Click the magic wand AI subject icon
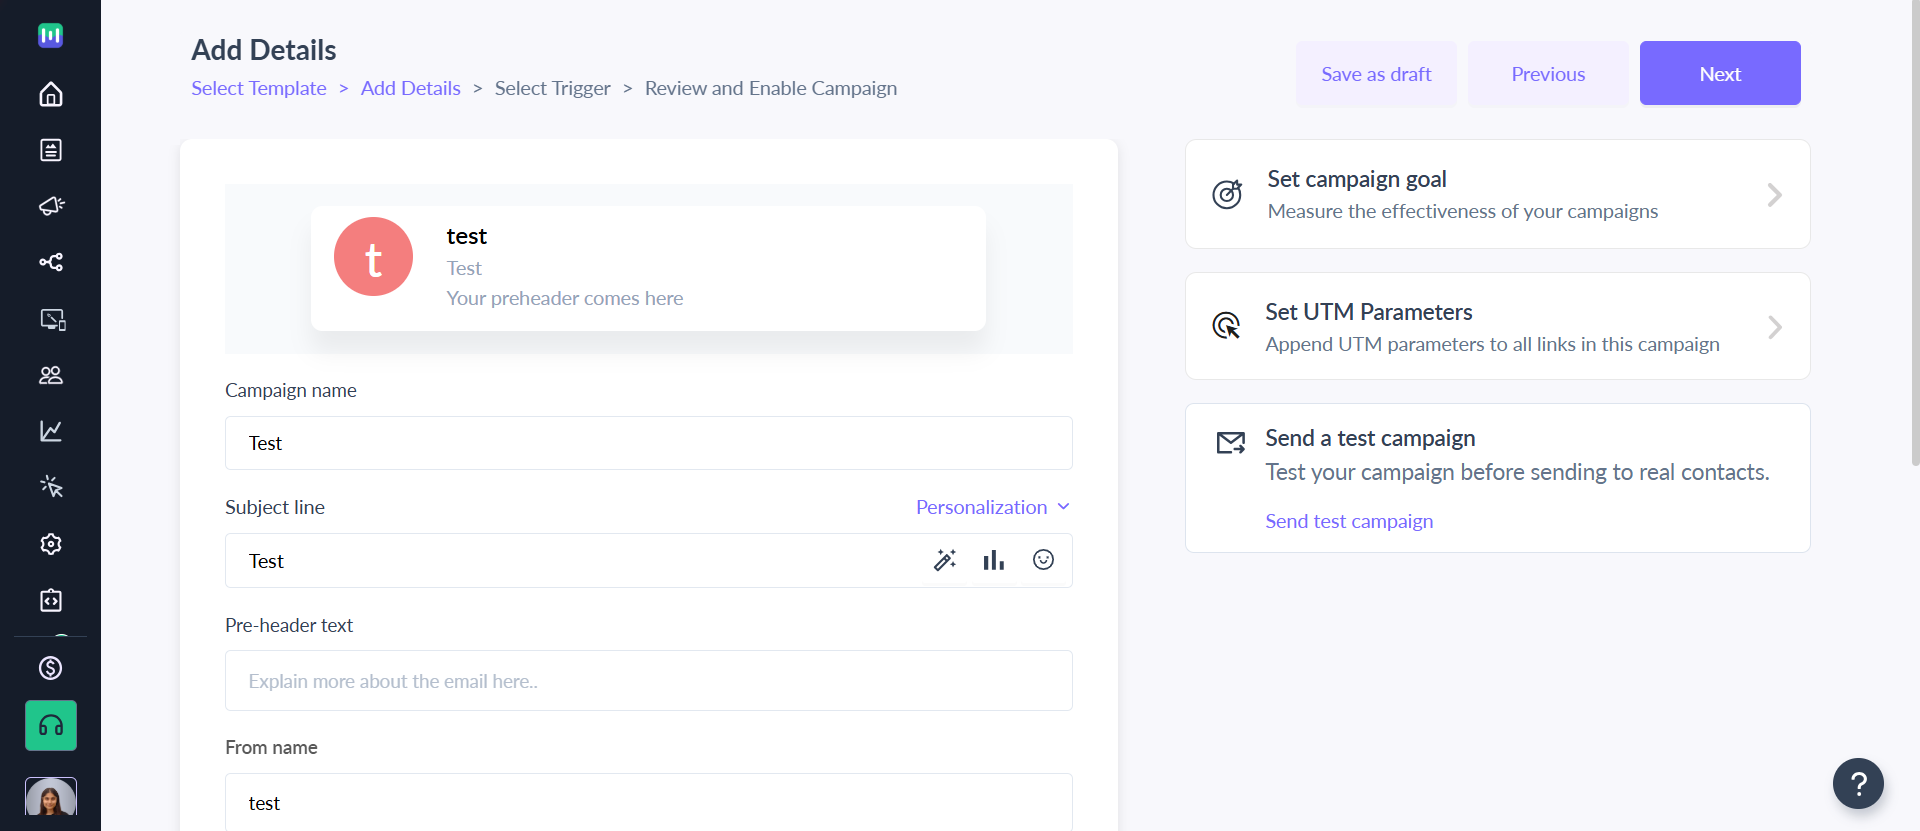This screenshot has width=1920, height=831. coord(945,560)
